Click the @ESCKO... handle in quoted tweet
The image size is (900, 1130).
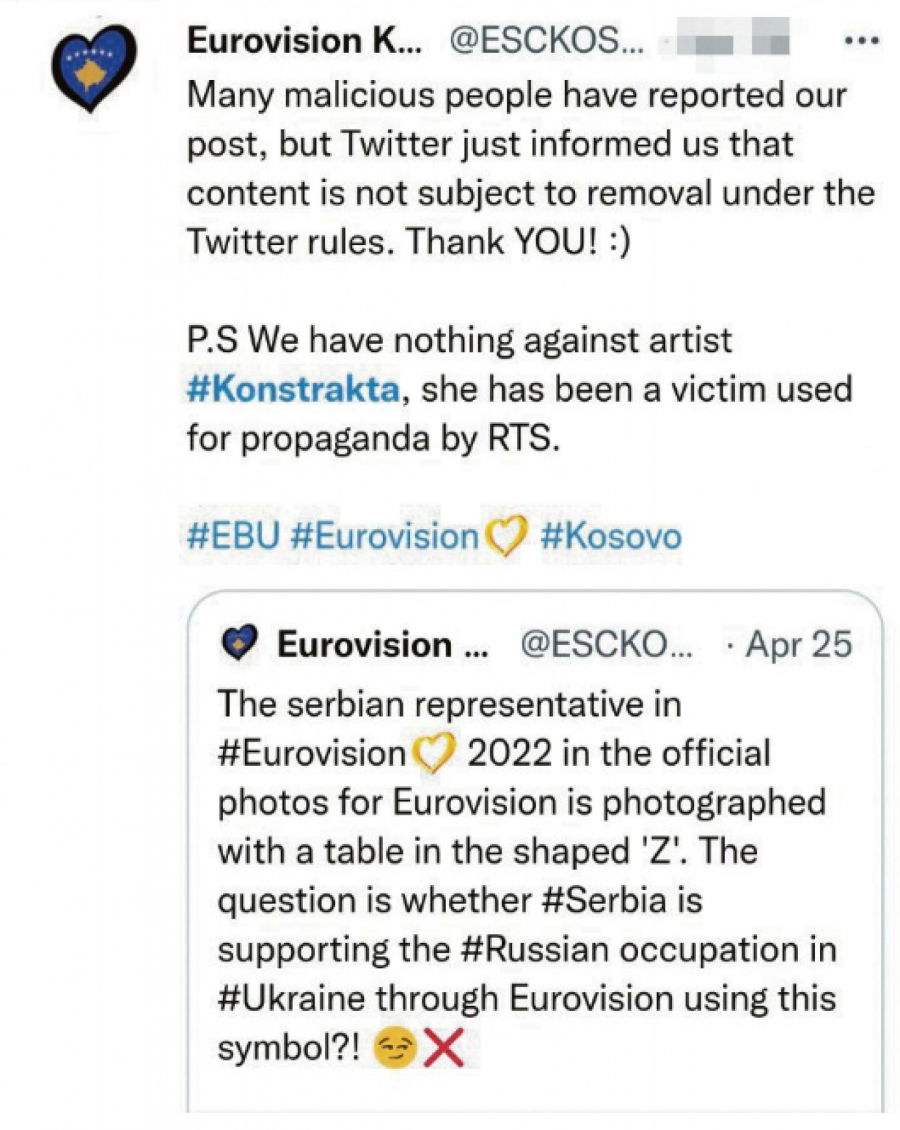point(608,645)
